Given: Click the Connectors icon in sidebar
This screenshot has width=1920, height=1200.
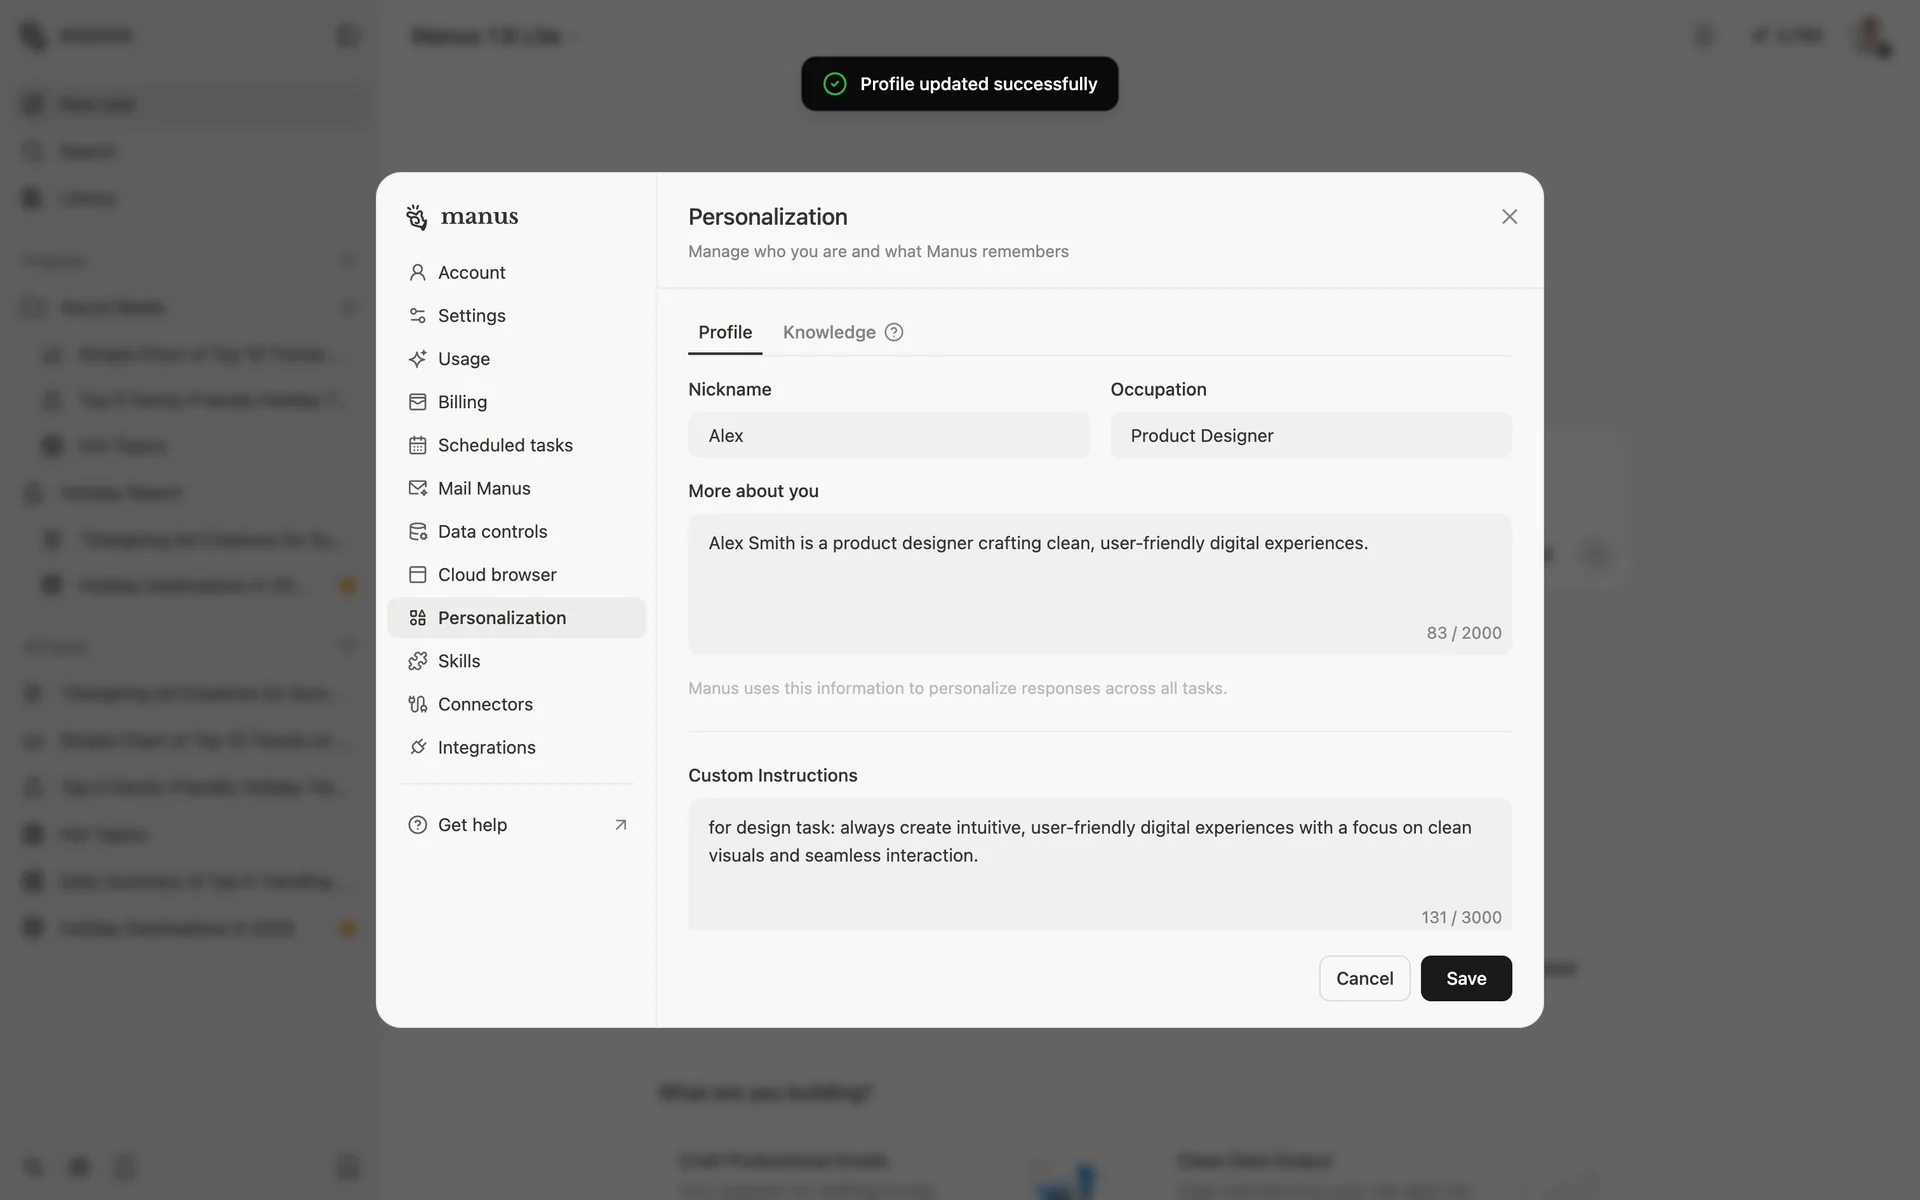Looking at the screenshot, I should tap(417, 704).
